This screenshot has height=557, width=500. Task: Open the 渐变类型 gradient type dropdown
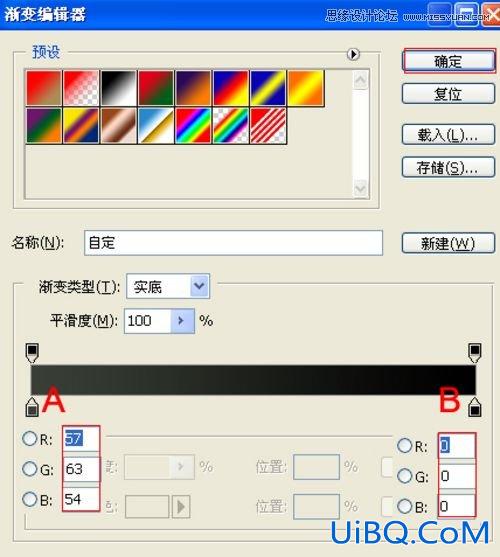[x=168, y=286]
